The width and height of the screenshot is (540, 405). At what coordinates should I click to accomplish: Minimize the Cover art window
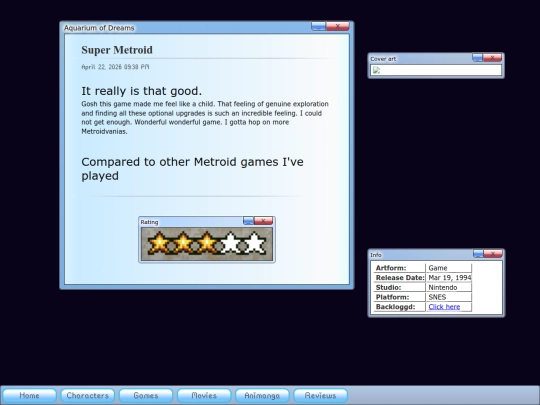(x=477, y=58)
